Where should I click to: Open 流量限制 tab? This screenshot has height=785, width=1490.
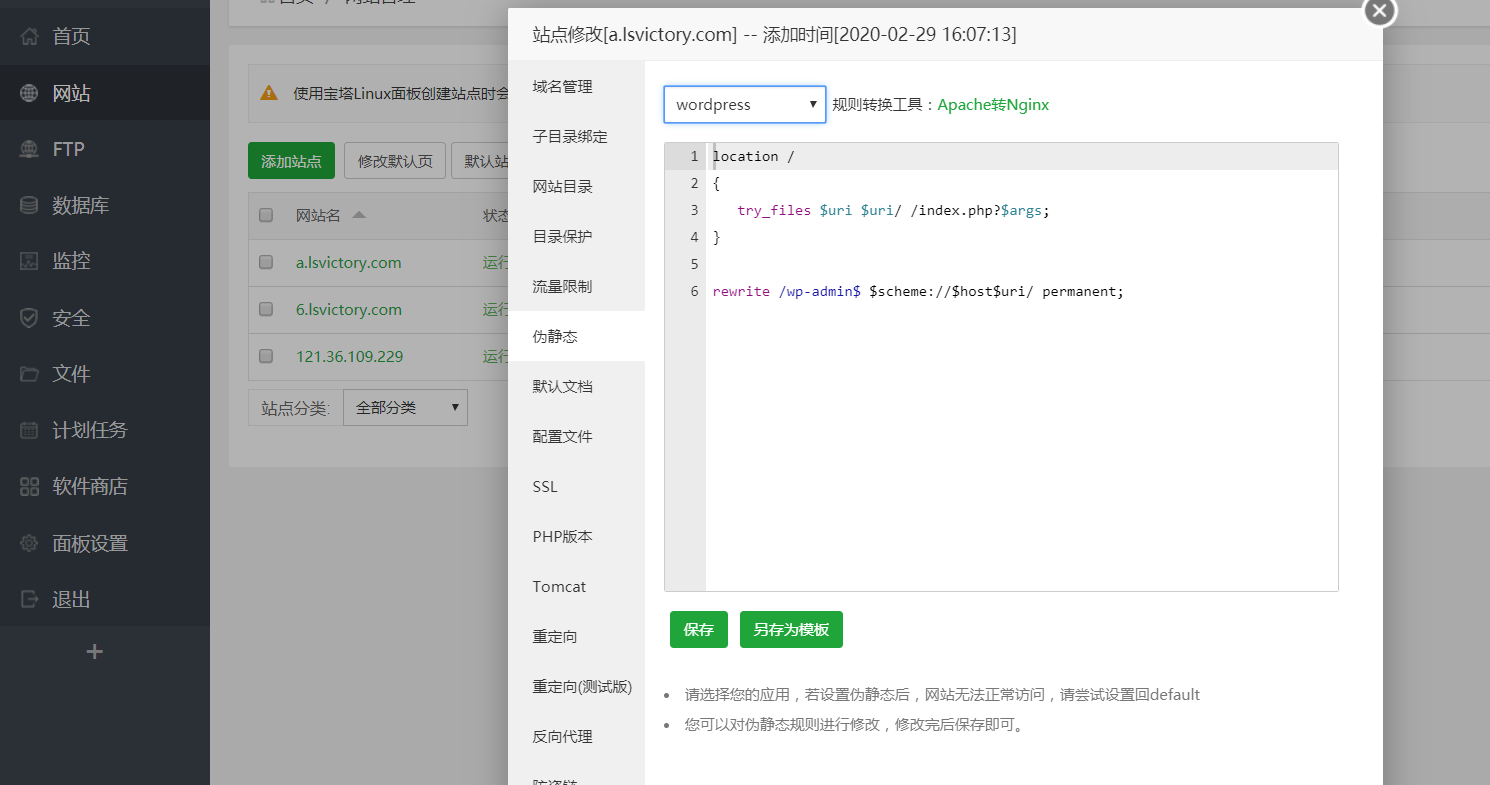576,287
